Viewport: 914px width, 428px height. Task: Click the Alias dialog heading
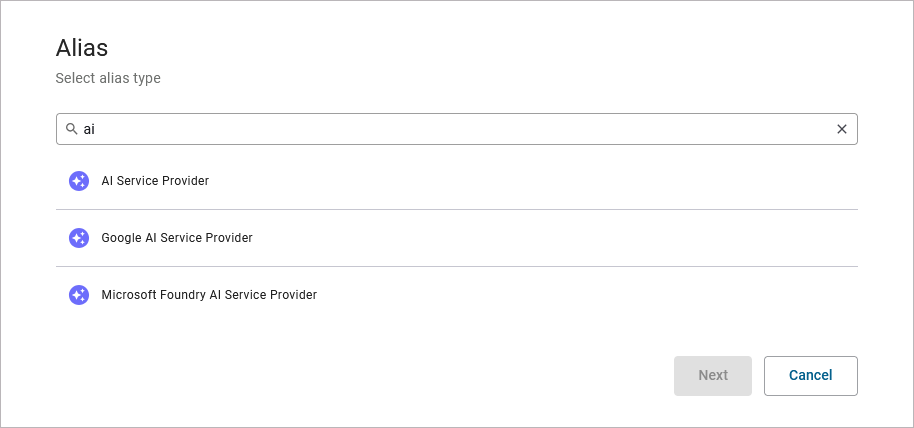tap(82, 47)
